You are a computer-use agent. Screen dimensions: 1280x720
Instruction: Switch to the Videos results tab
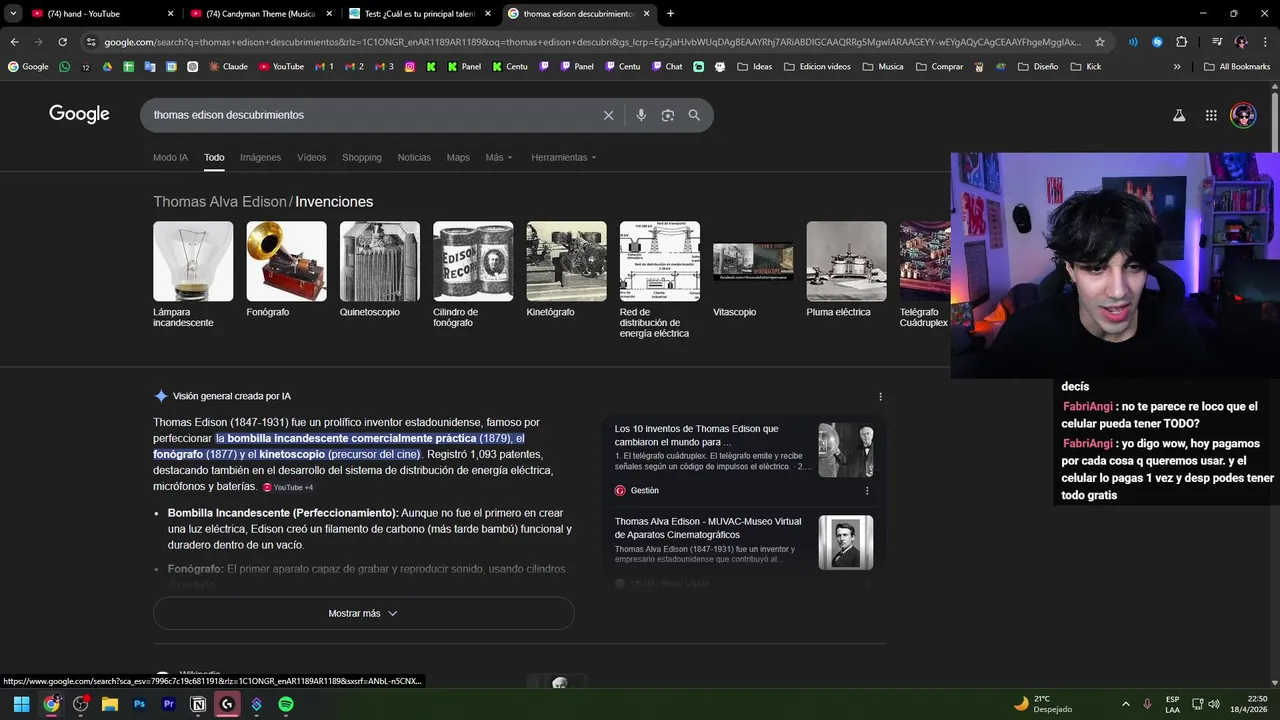[x=311, y=157]
